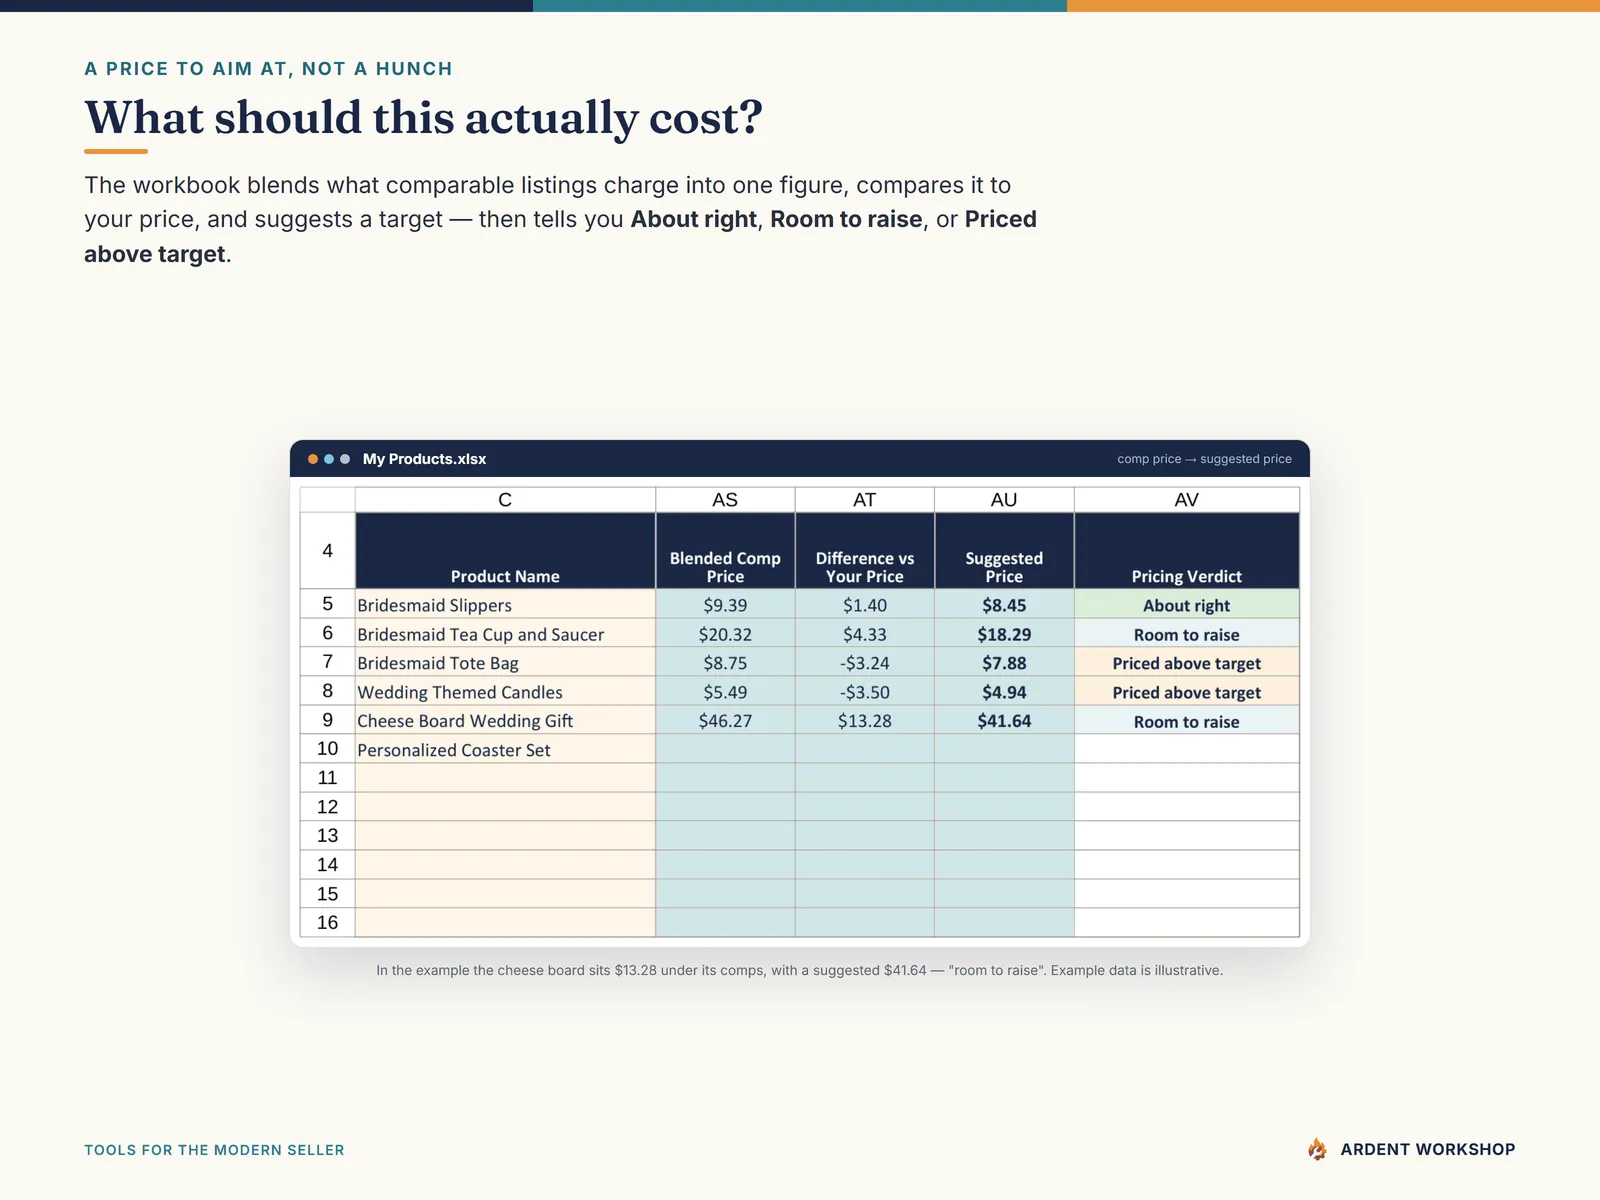This screenshot has width=1600, height=1200.
Task: Click the Blended Comp Price header cell
Action: point(725,551)
